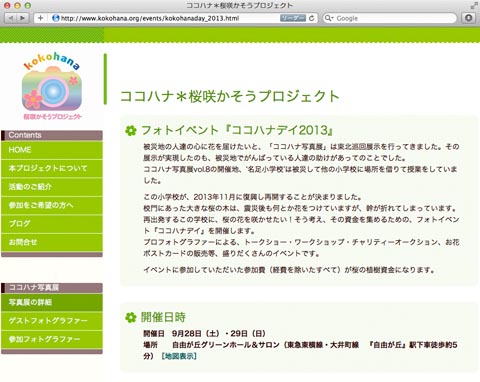Focus the Google search field
Image resolution: width=480 pixels, height=382 pixels.
390,18
